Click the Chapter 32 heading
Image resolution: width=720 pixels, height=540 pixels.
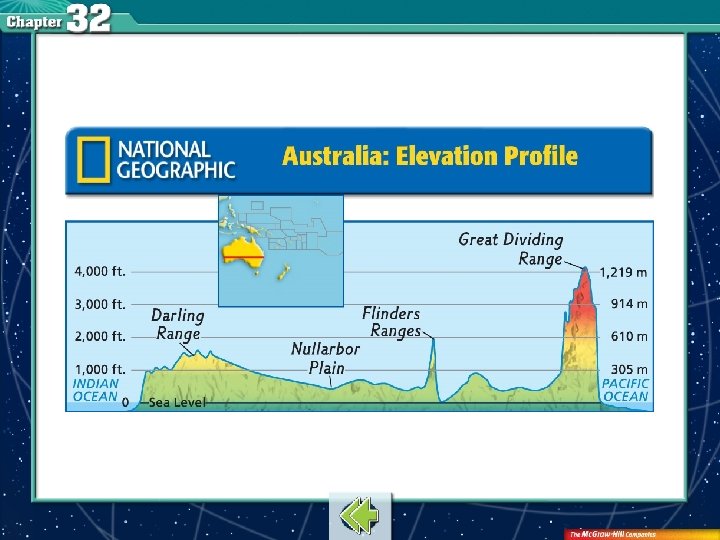(58, 19)
